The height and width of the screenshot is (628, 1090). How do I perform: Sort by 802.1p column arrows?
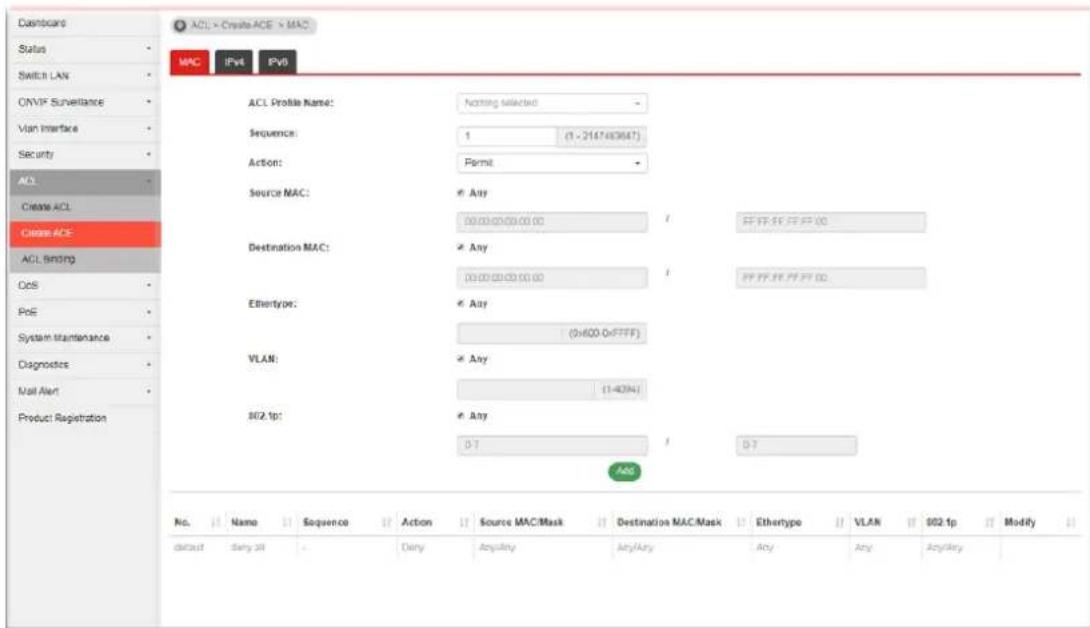pos(989,522)
